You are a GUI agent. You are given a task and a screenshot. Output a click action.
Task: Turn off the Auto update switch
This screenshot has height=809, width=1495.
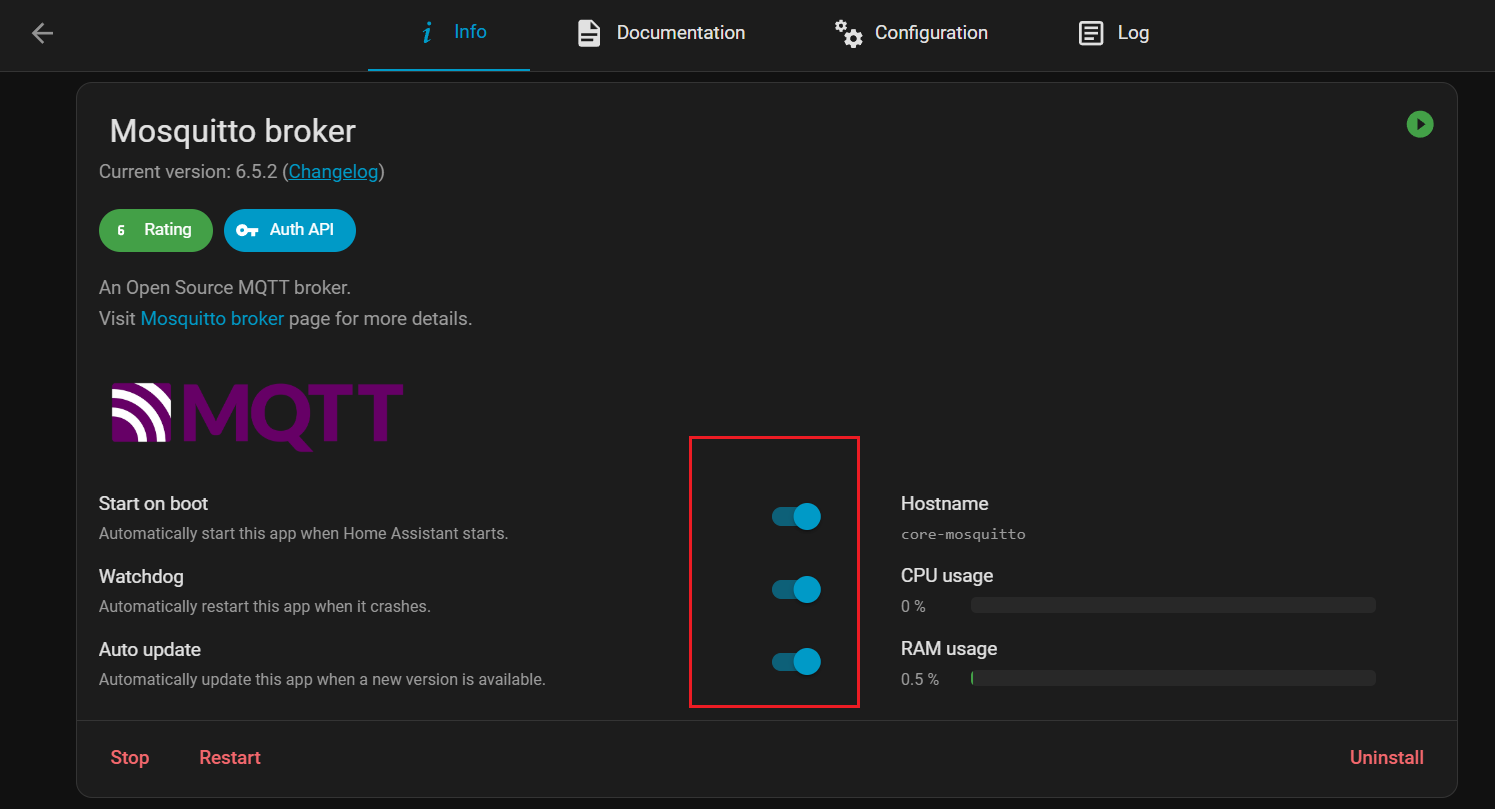tap(796, 661)
